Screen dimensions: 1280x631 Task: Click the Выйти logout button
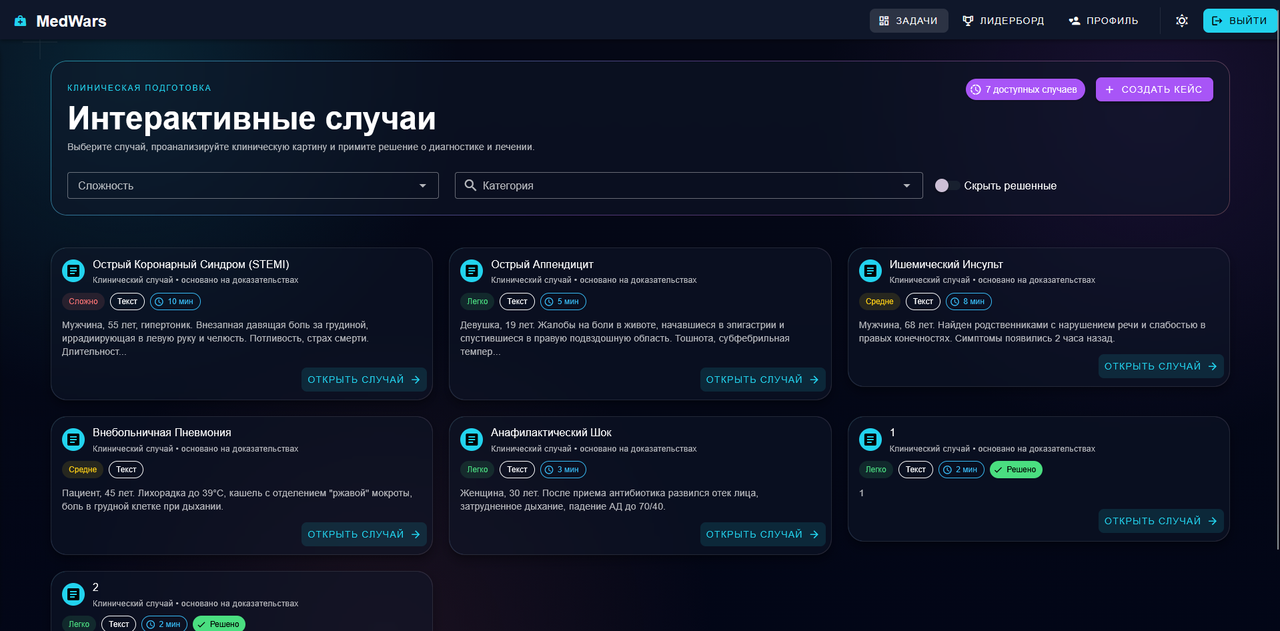click(x=1240, y=21)
